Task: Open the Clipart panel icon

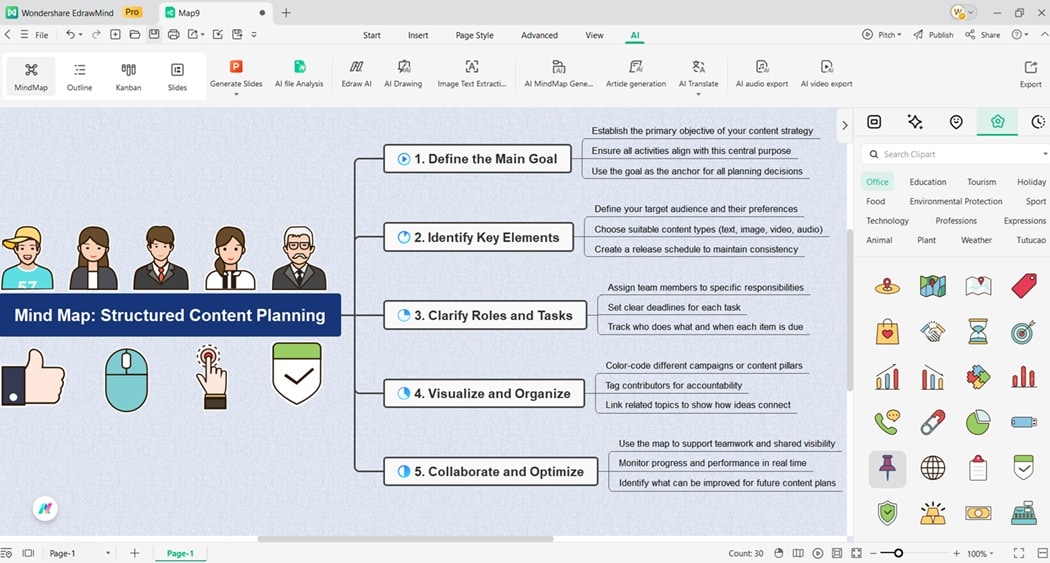Action: (x=998, y=121)
